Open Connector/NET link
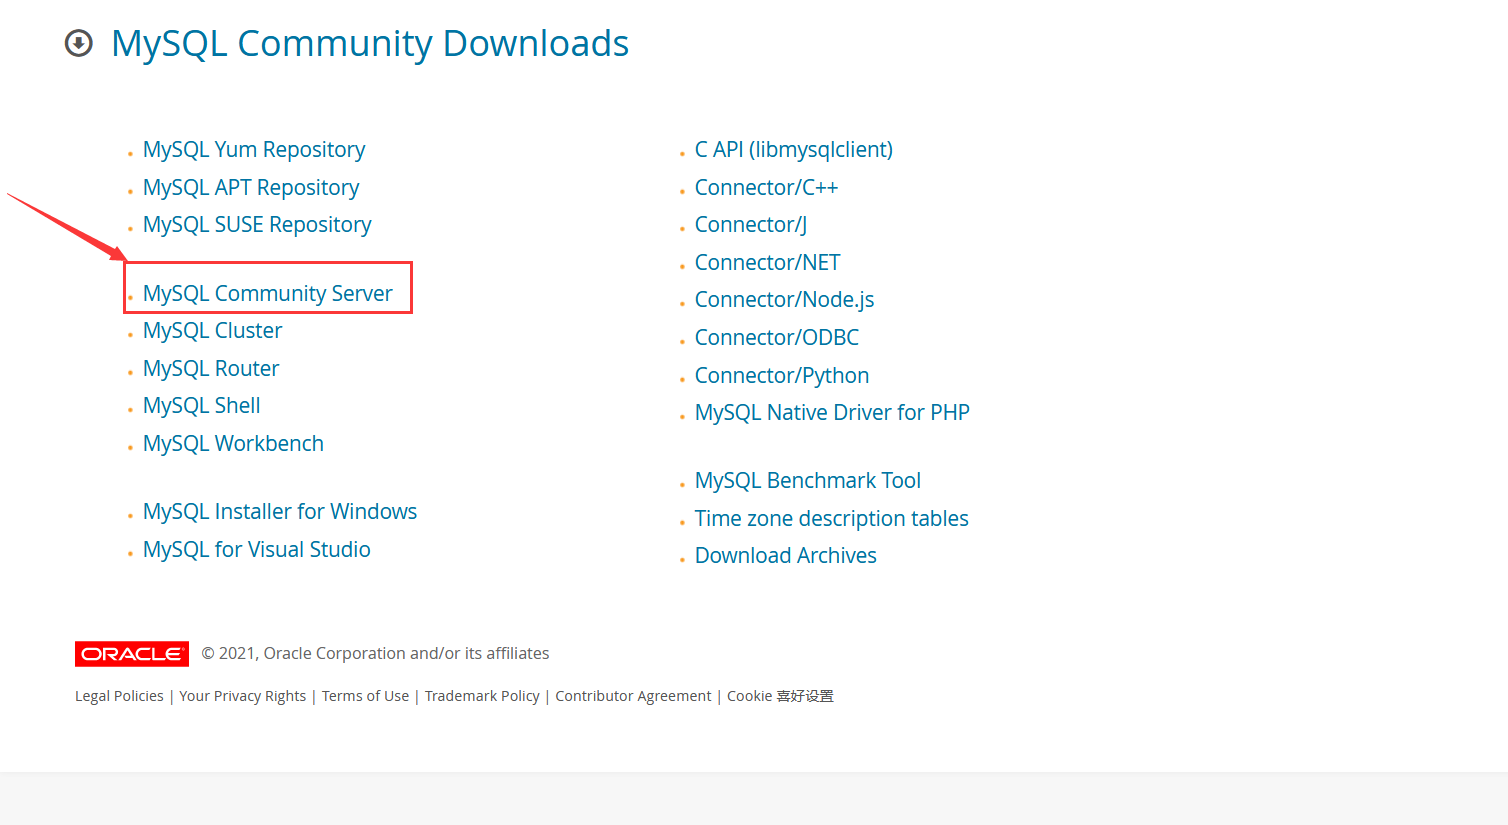The width and height of the screenshot is (1508, 825). (768, 263)
